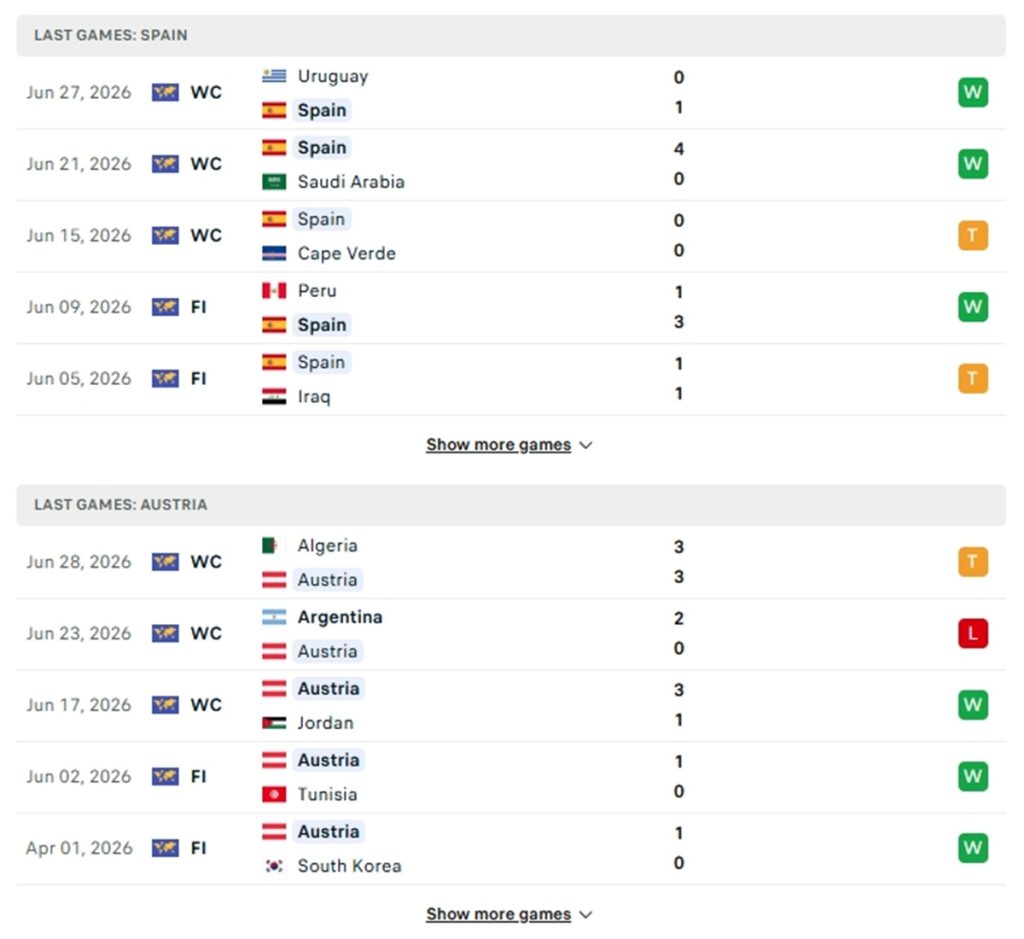Click the Jordan flag icon
Image resolution: width=1024 pixels, height=939 pixels.
274,723
